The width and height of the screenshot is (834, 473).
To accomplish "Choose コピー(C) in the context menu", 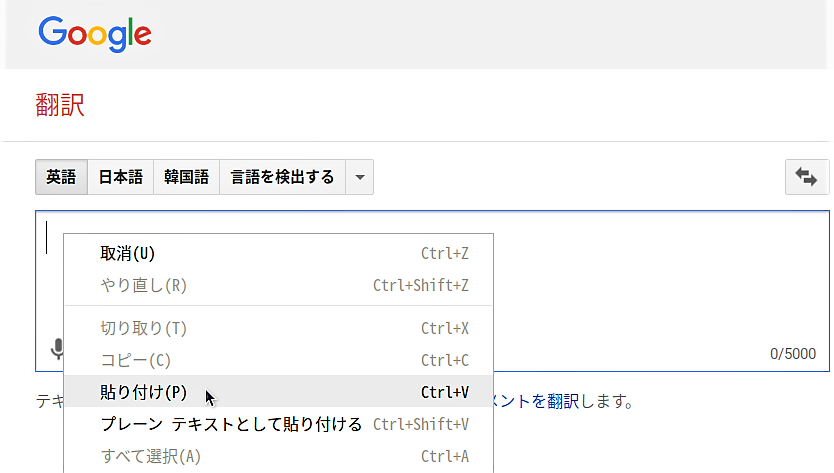I will coord(279,360).
